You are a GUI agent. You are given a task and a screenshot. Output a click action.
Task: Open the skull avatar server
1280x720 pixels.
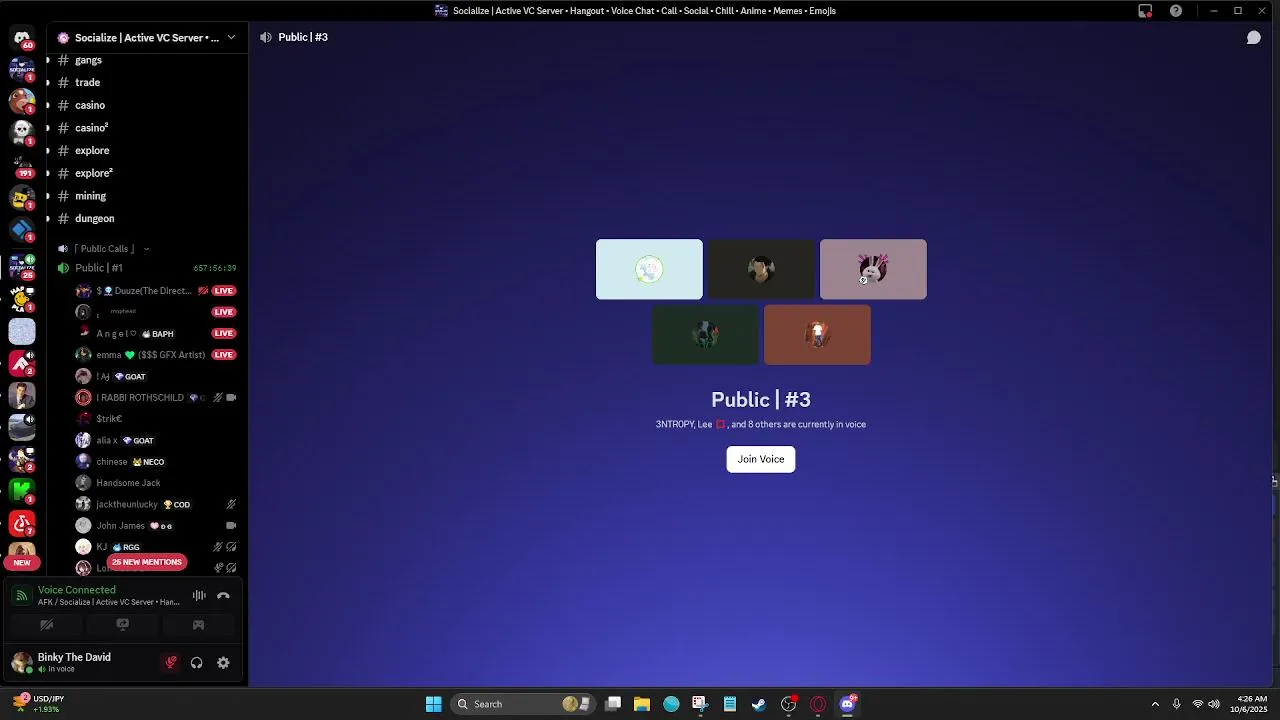[22, 132]
